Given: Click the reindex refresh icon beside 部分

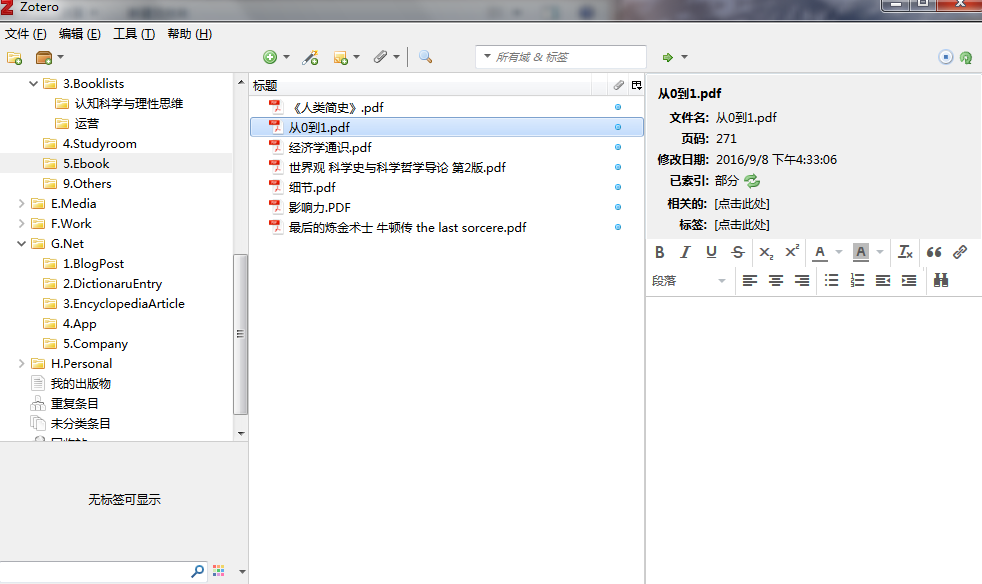Looking at the screenshot, I should tap(752, 181).
